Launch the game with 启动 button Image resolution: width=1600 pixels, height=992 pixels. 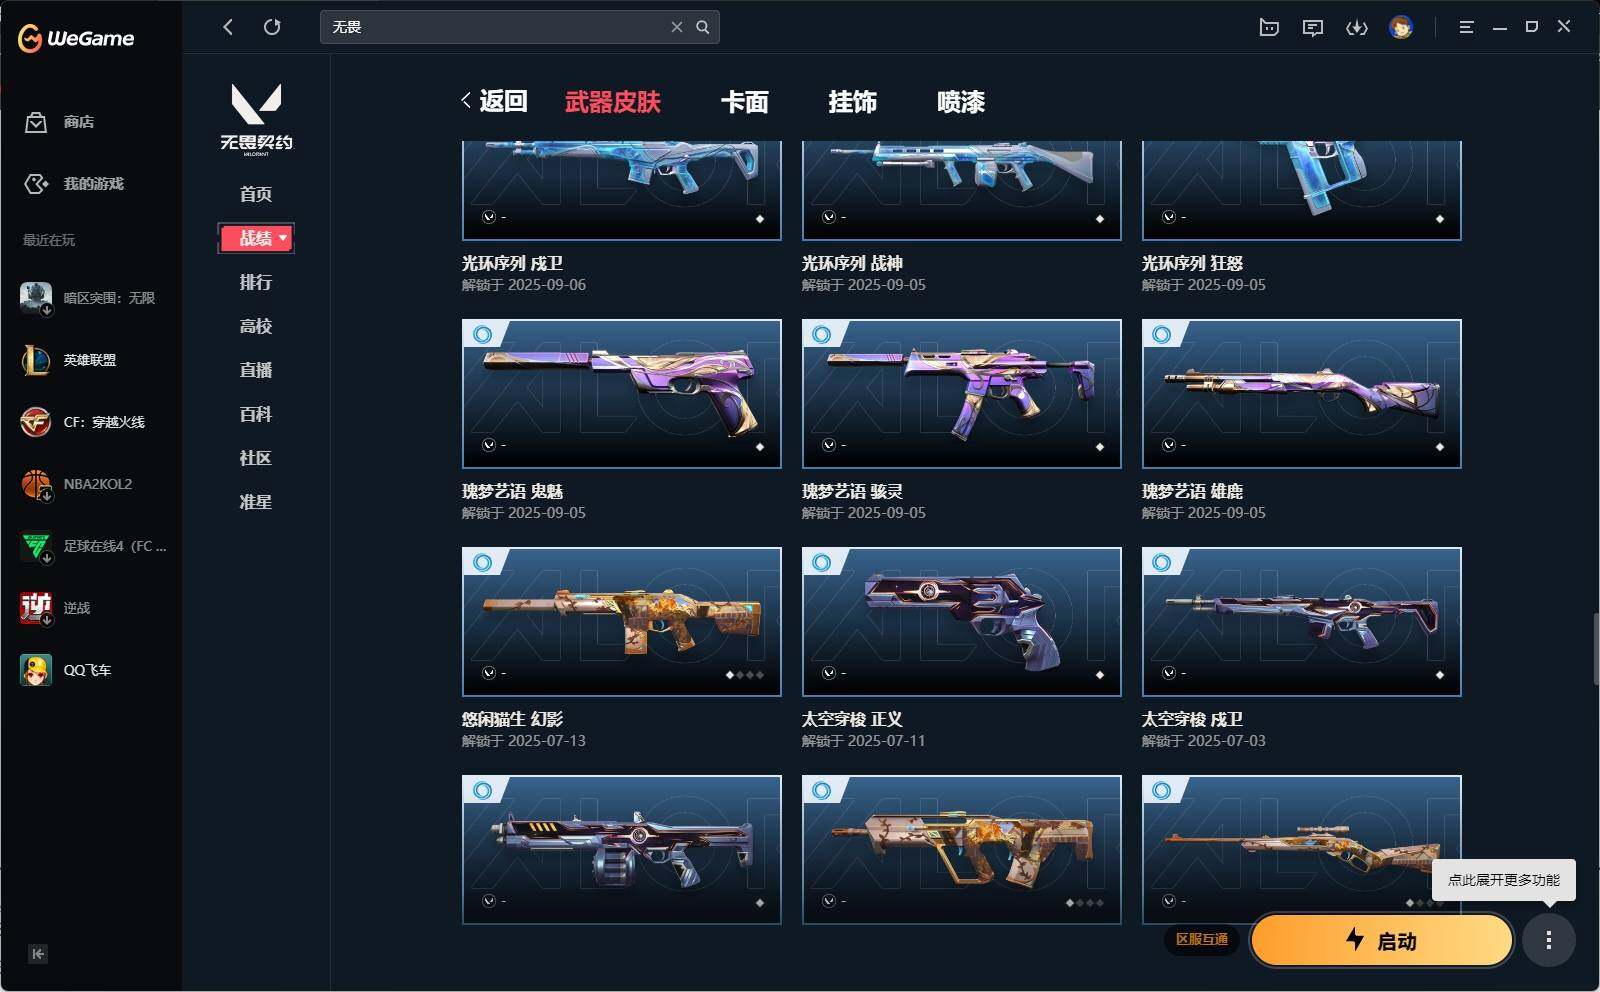[1381, 940]
